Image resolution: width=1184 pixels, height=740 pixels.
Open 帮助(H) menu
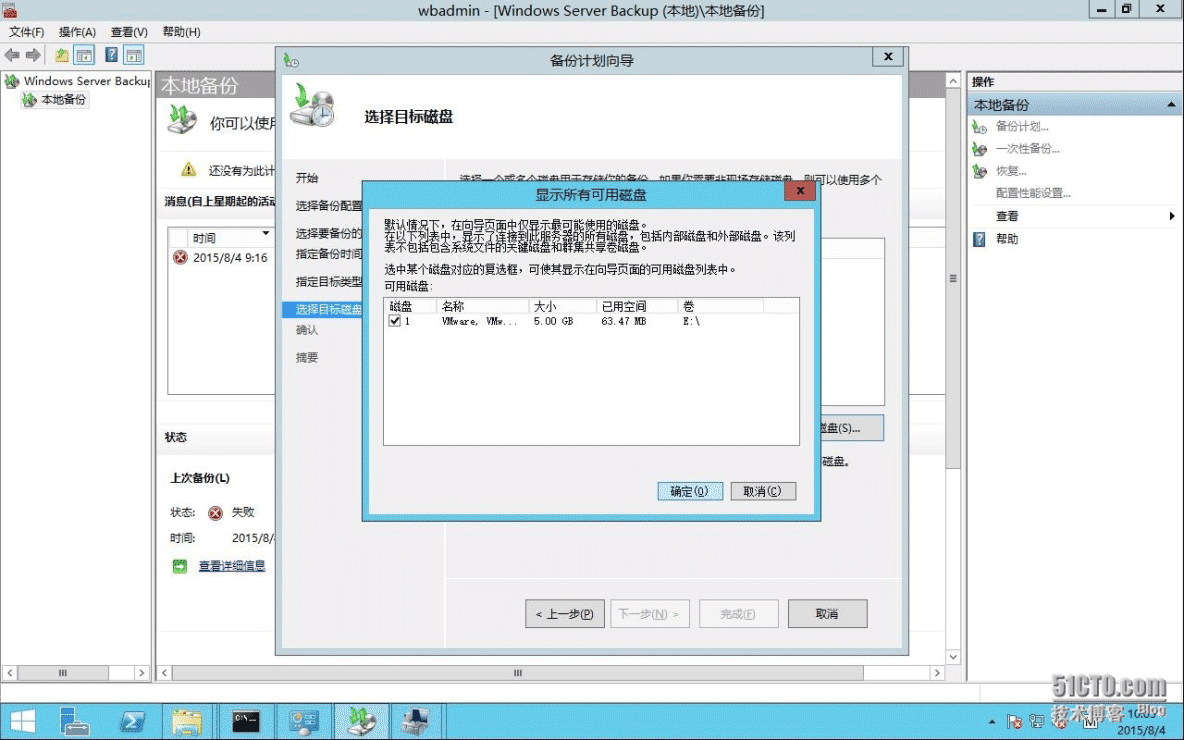coord(181,32)
